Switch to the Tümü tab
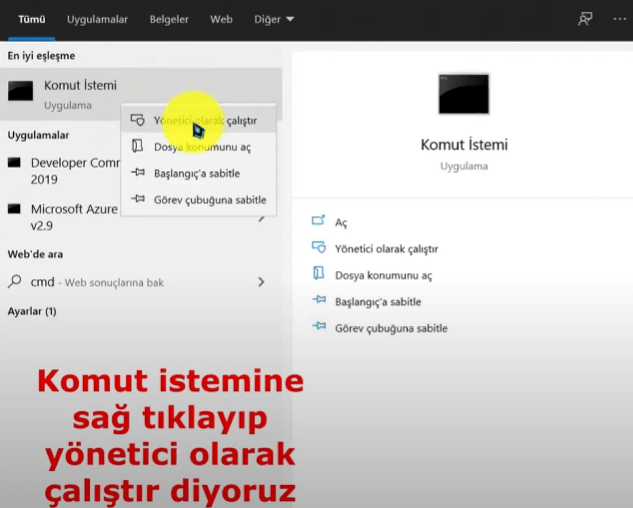This screenshot has width=633, height=508. (31, 19)
